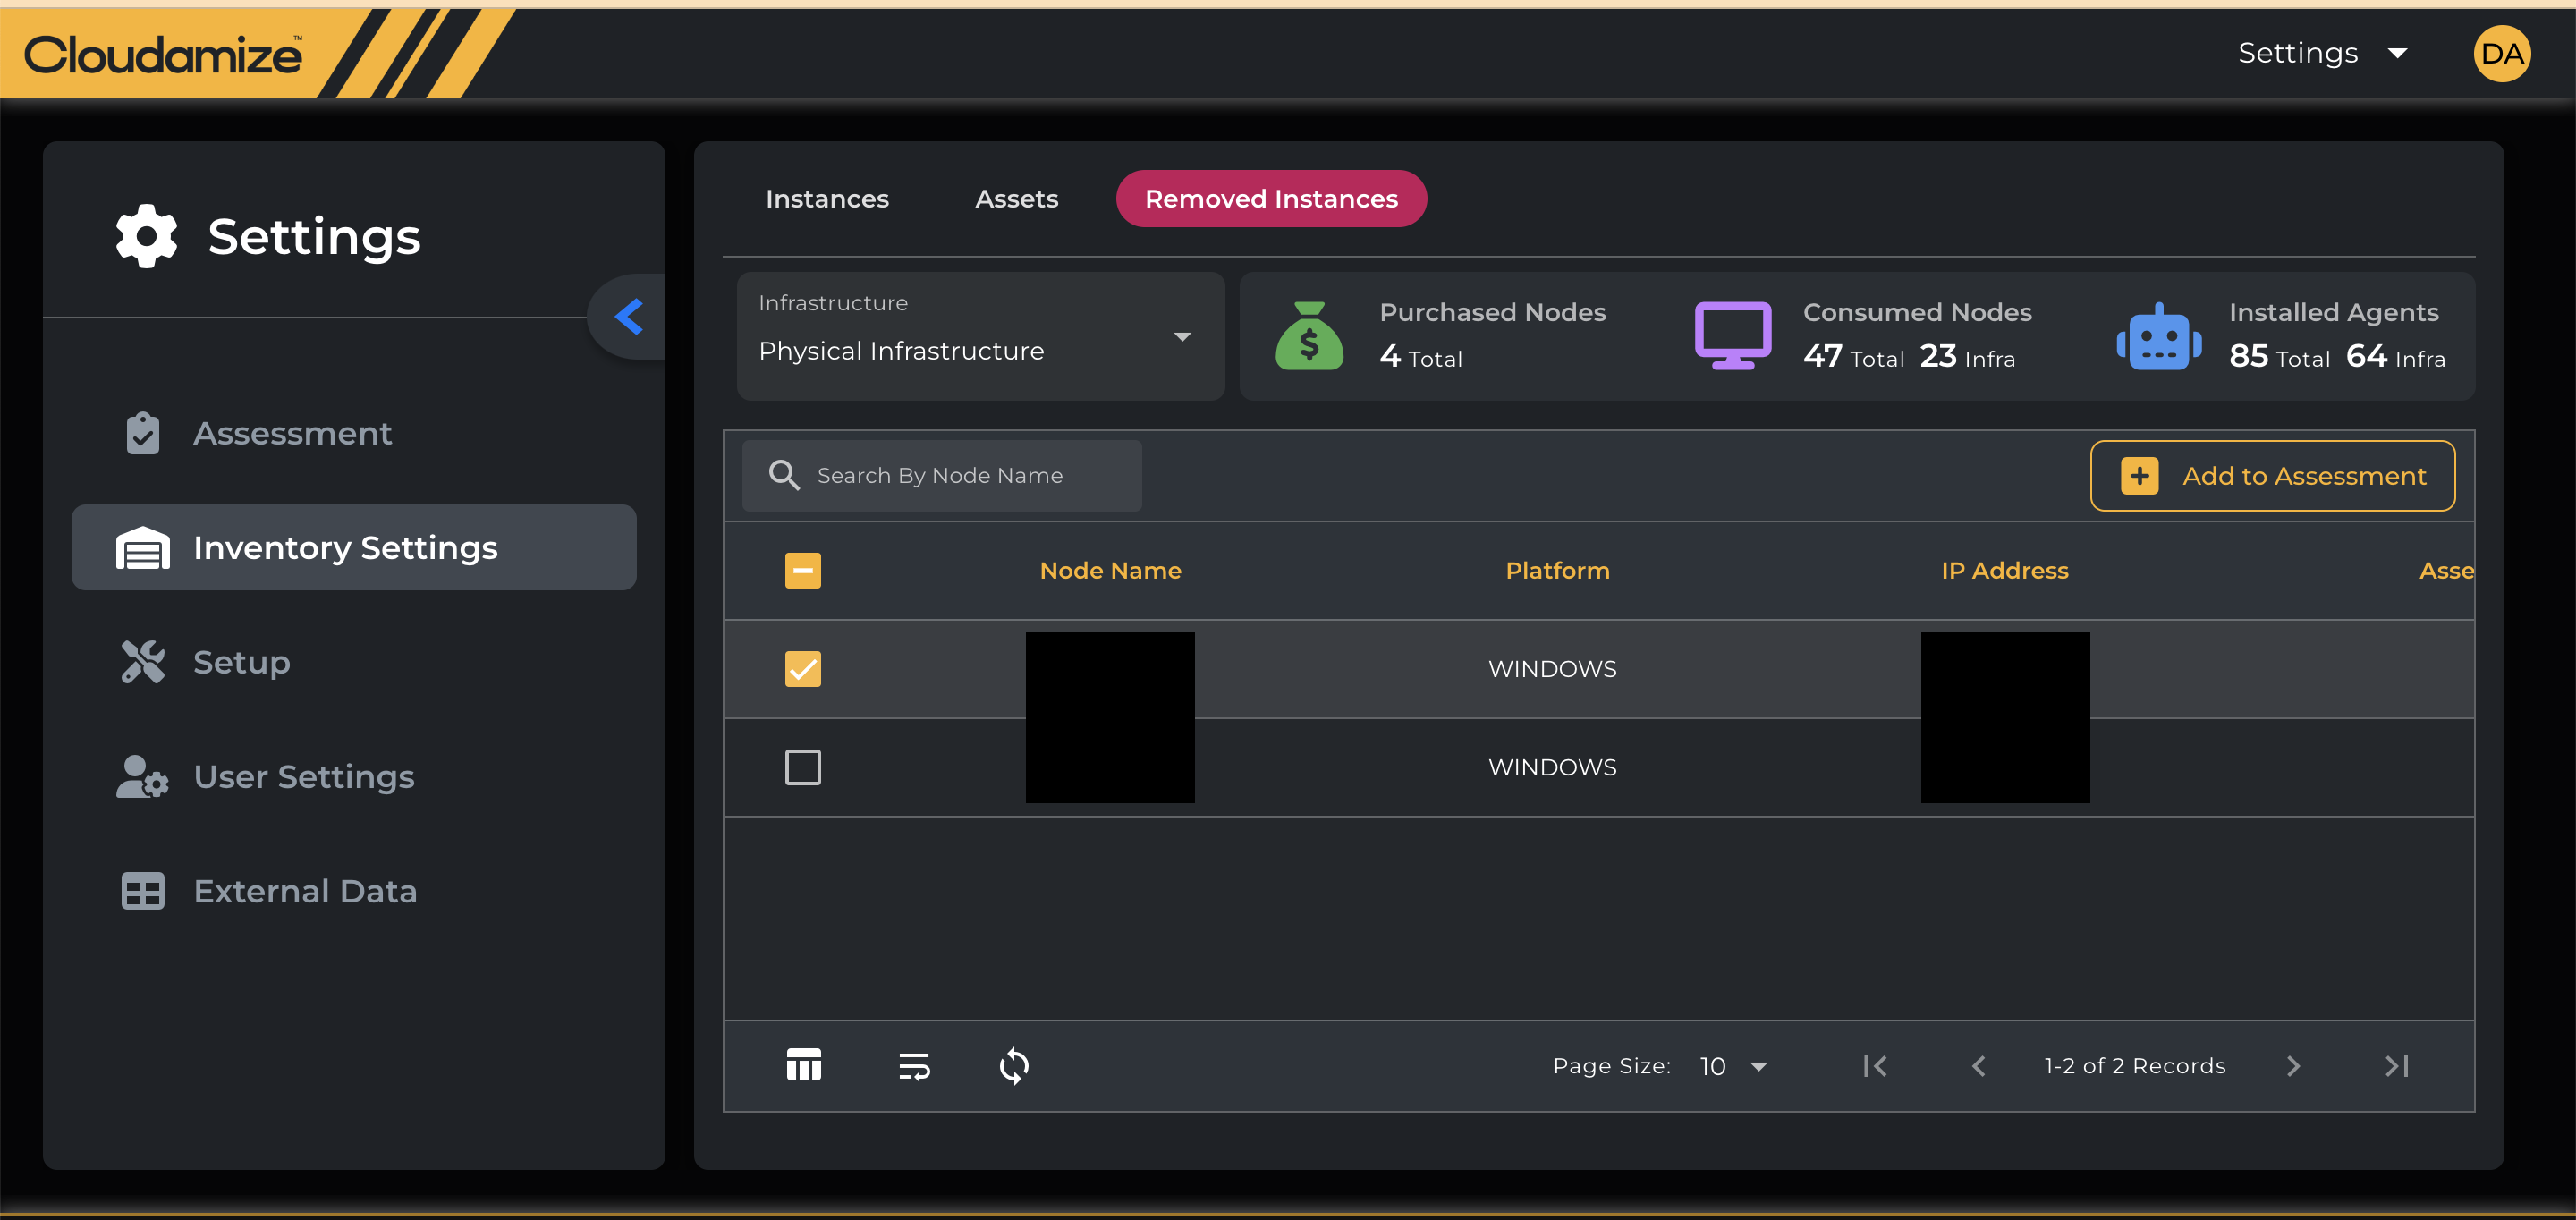The height and width of the screenshot is (1220, 2576).
Task: Focus the Search By Node Name field
Action: (942, 476)
